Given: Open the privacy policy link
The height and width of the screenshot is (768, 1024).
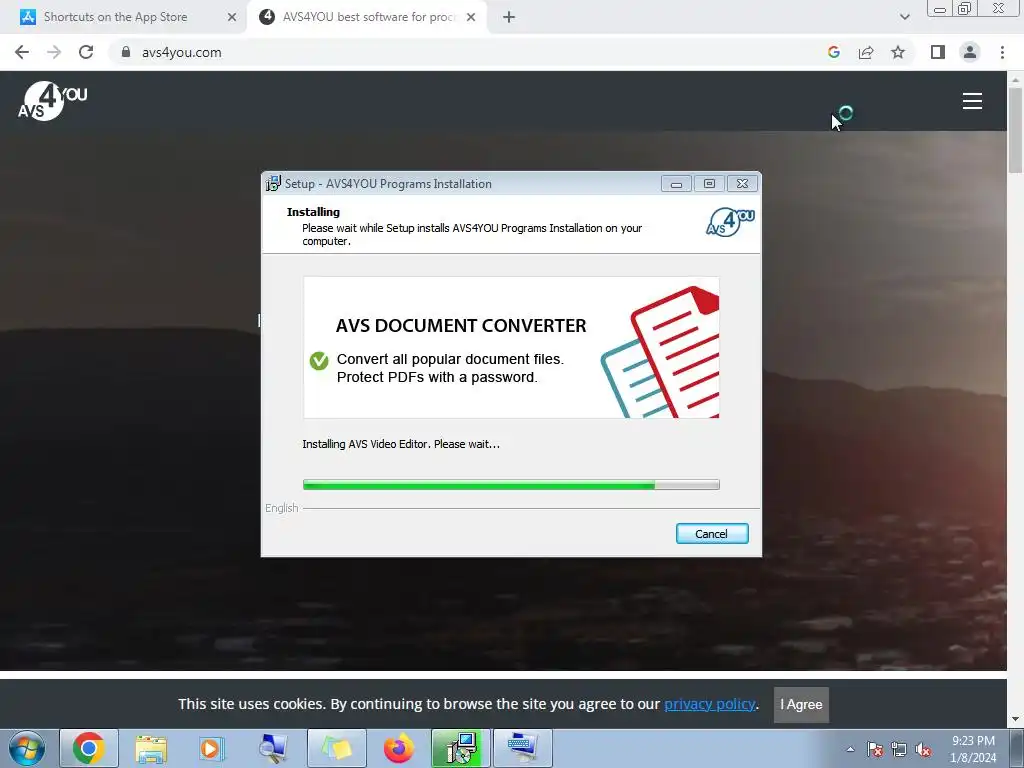Looking at the screenshot, I should 710,704.
